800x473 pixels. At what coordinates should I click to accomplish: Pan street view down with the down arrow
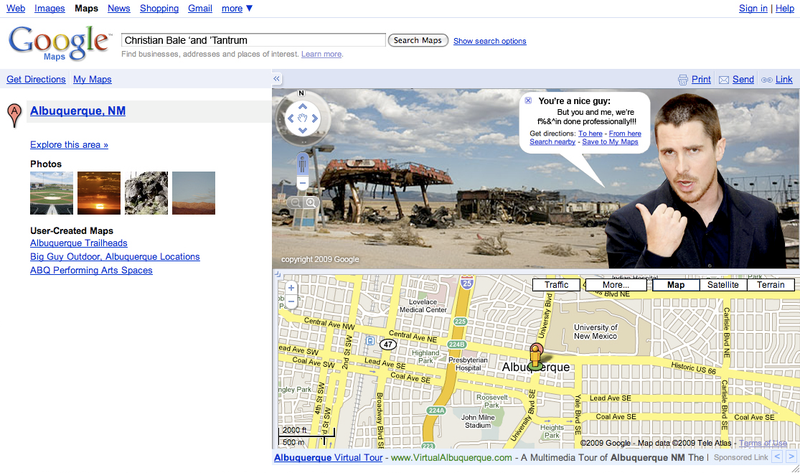303,131
